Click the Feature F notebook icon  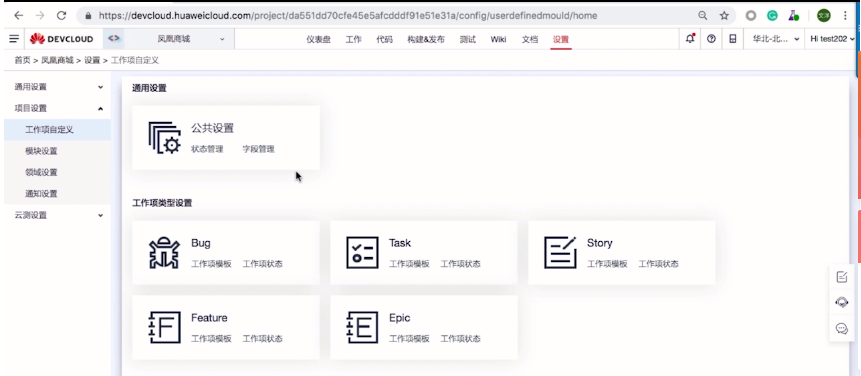point(164,327)
